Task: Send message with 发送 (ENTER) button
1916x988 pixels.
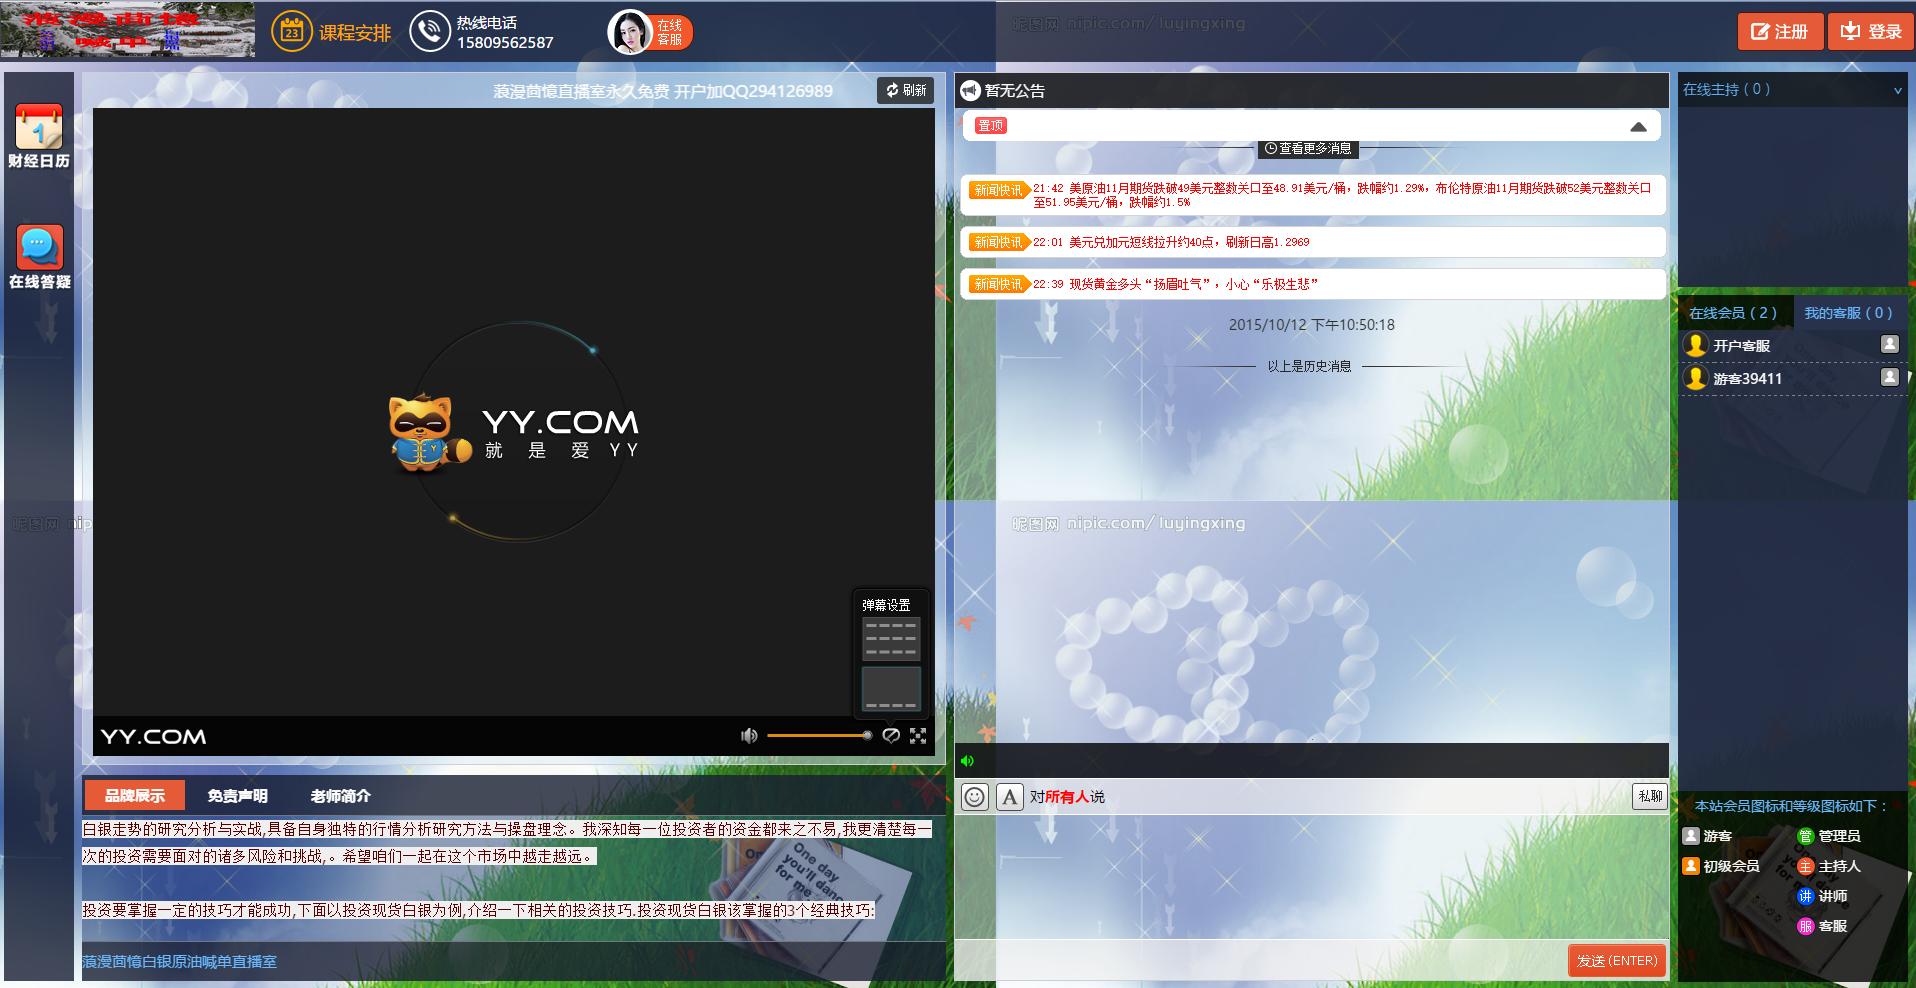Action: click(1617, 960)
